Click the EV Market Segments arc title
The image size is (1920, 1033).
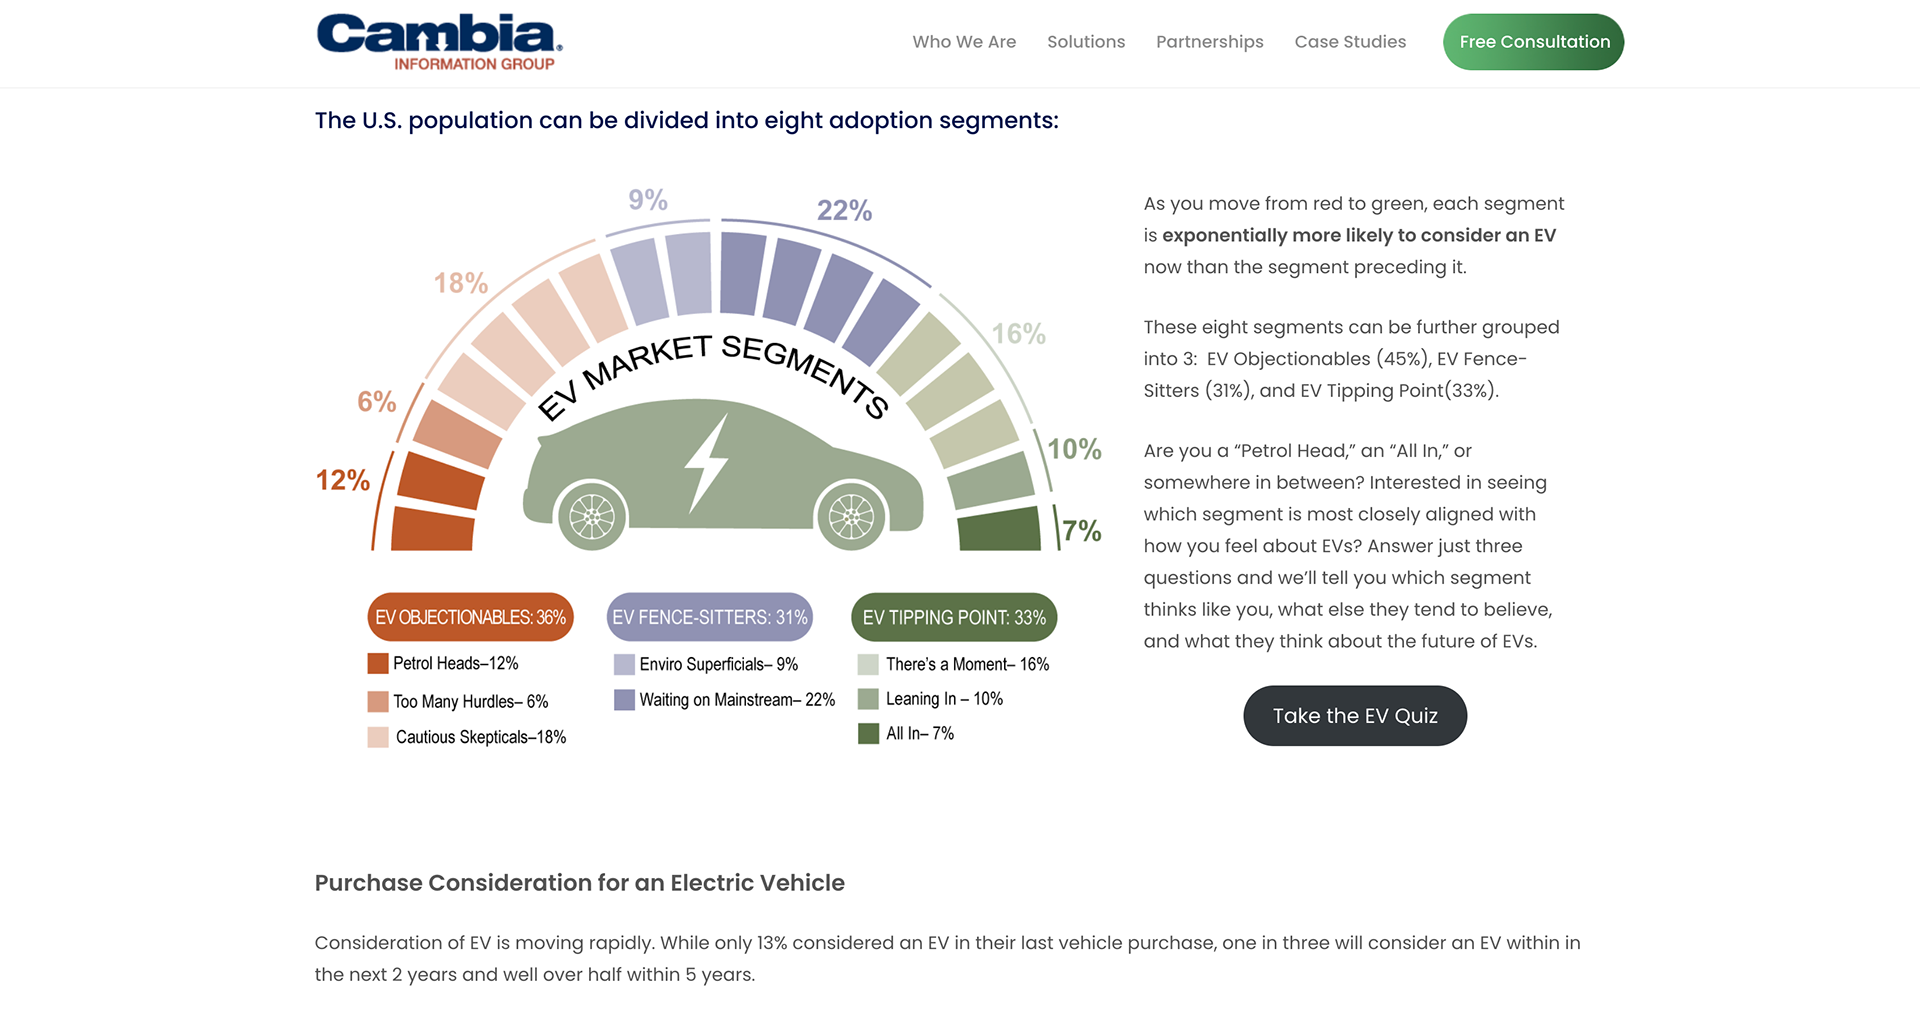(x=714, y=376)
